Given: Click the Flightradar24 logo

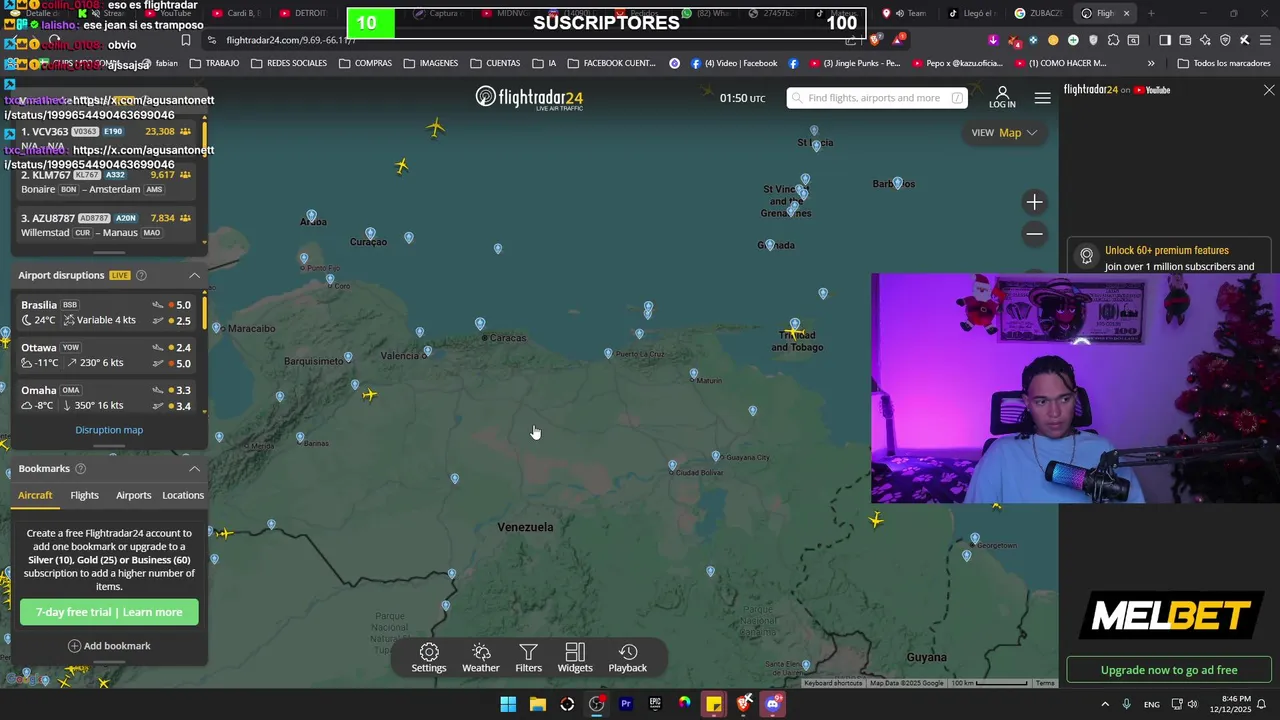Looking at the screenshot, I should (529, 98).
